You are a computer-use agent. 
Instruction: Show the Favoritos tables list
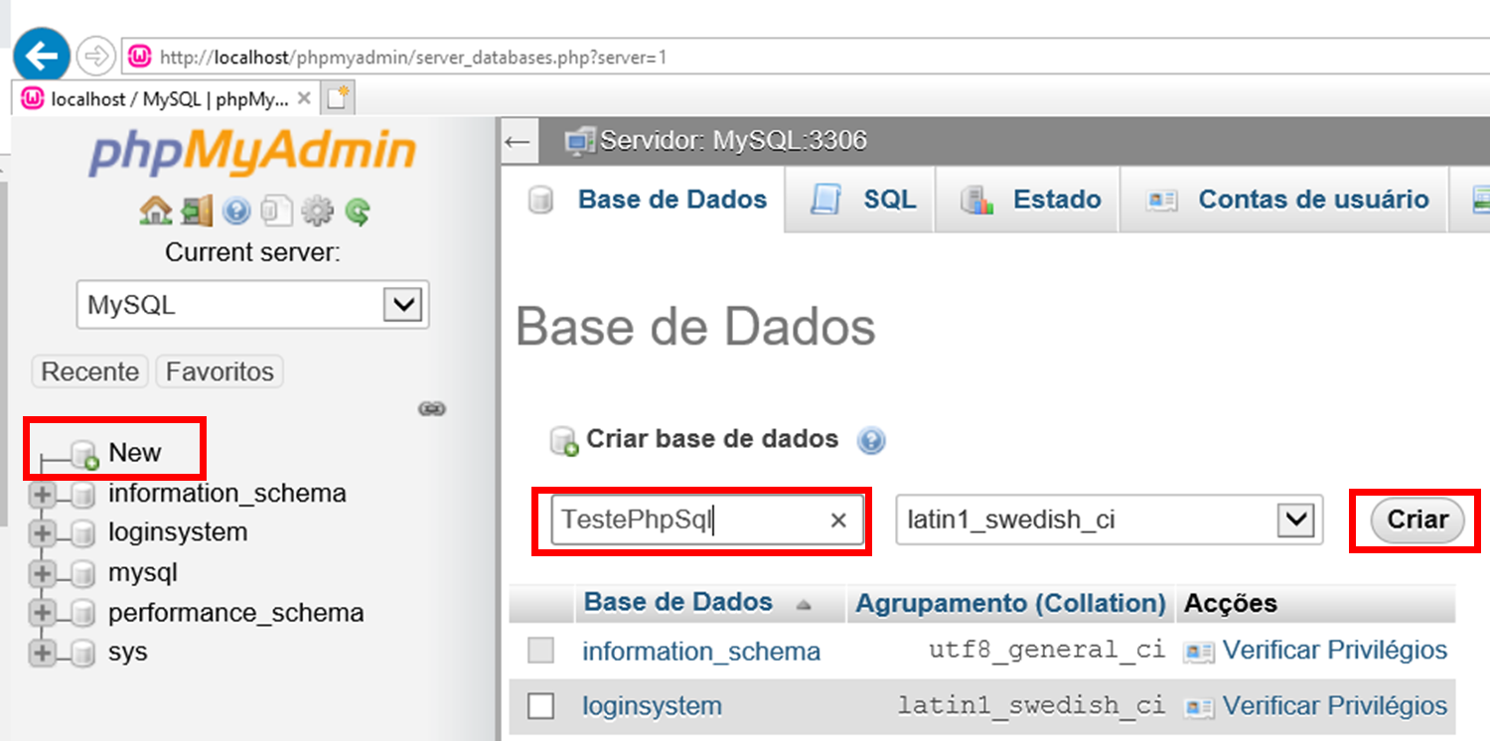(220, 372)
